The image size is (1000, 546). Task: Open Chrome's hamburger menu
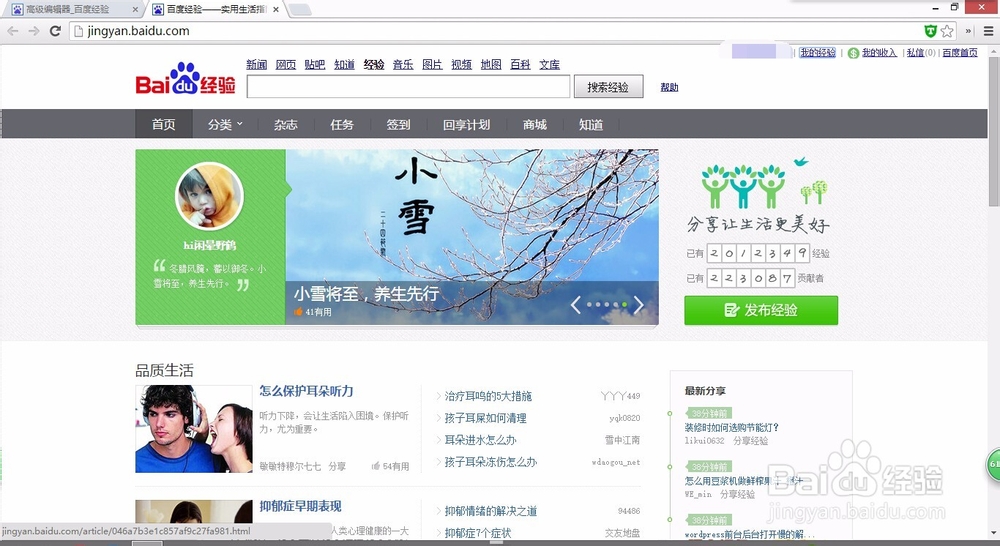pos(989,31)
